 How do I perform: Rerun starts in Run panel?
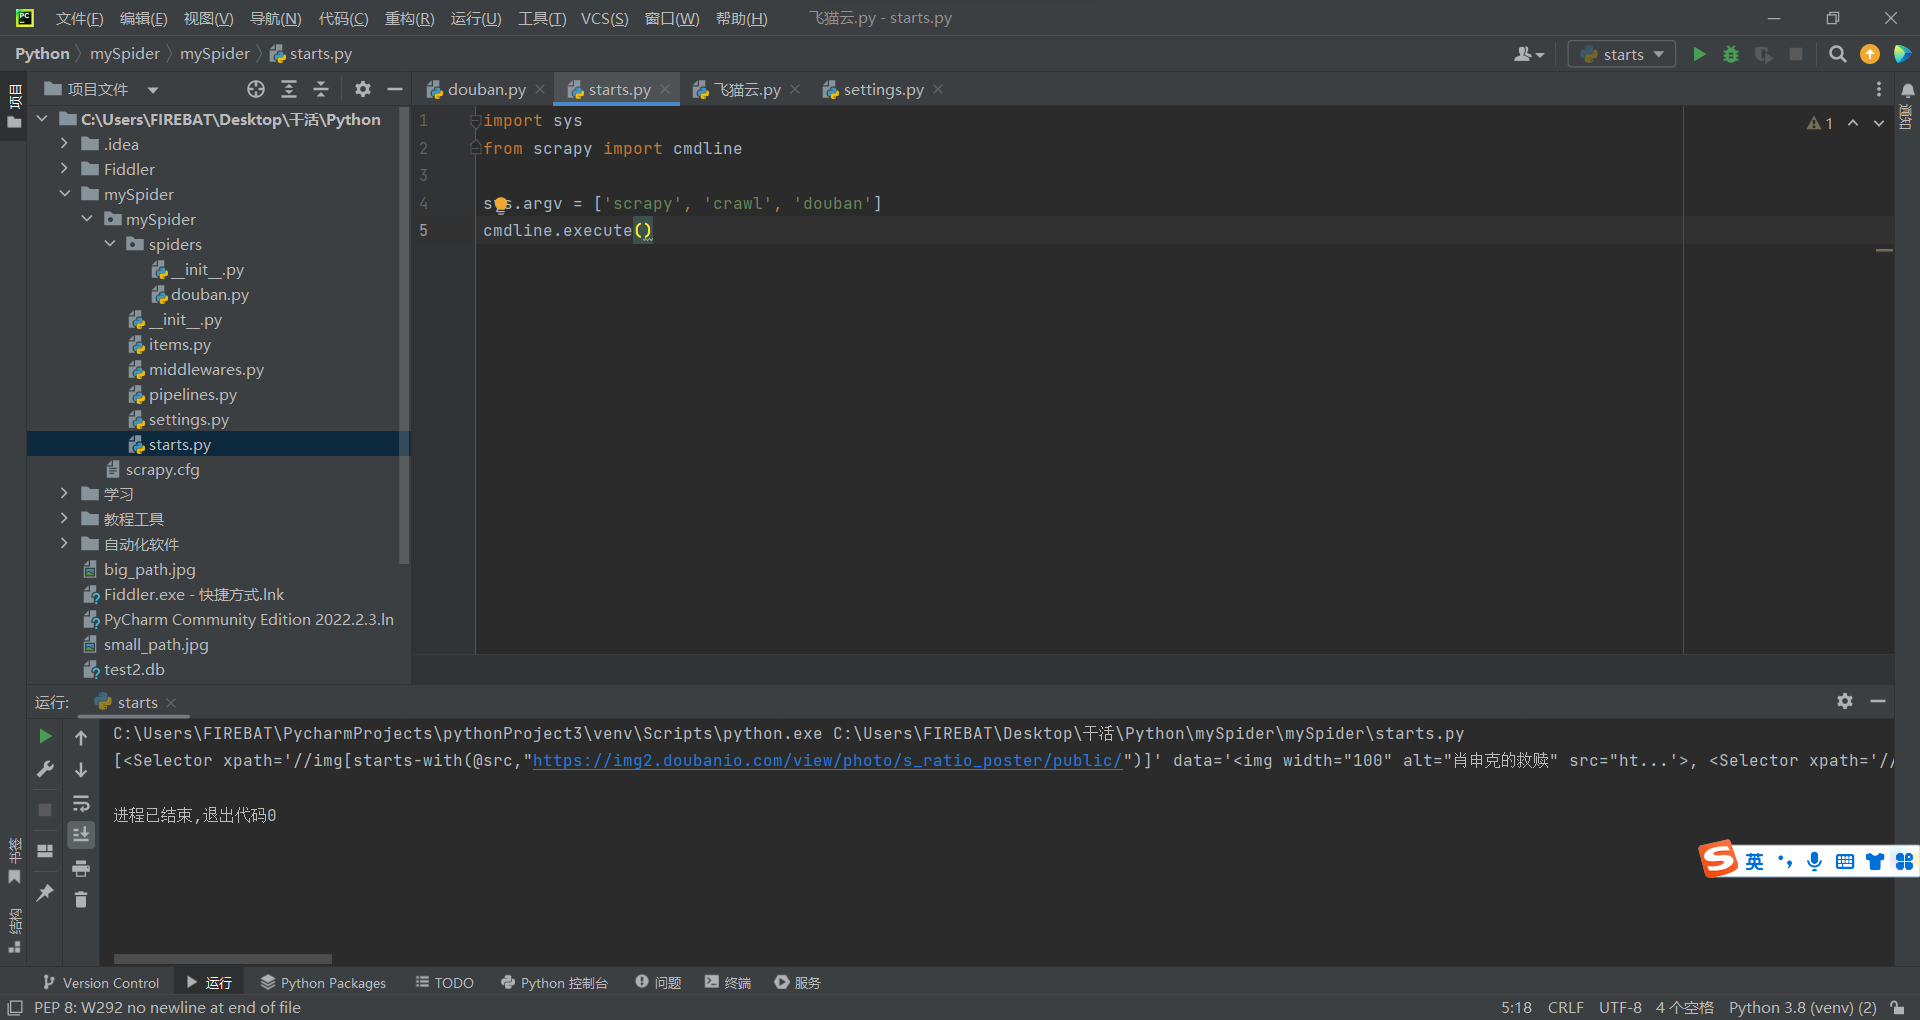[45, 736]
